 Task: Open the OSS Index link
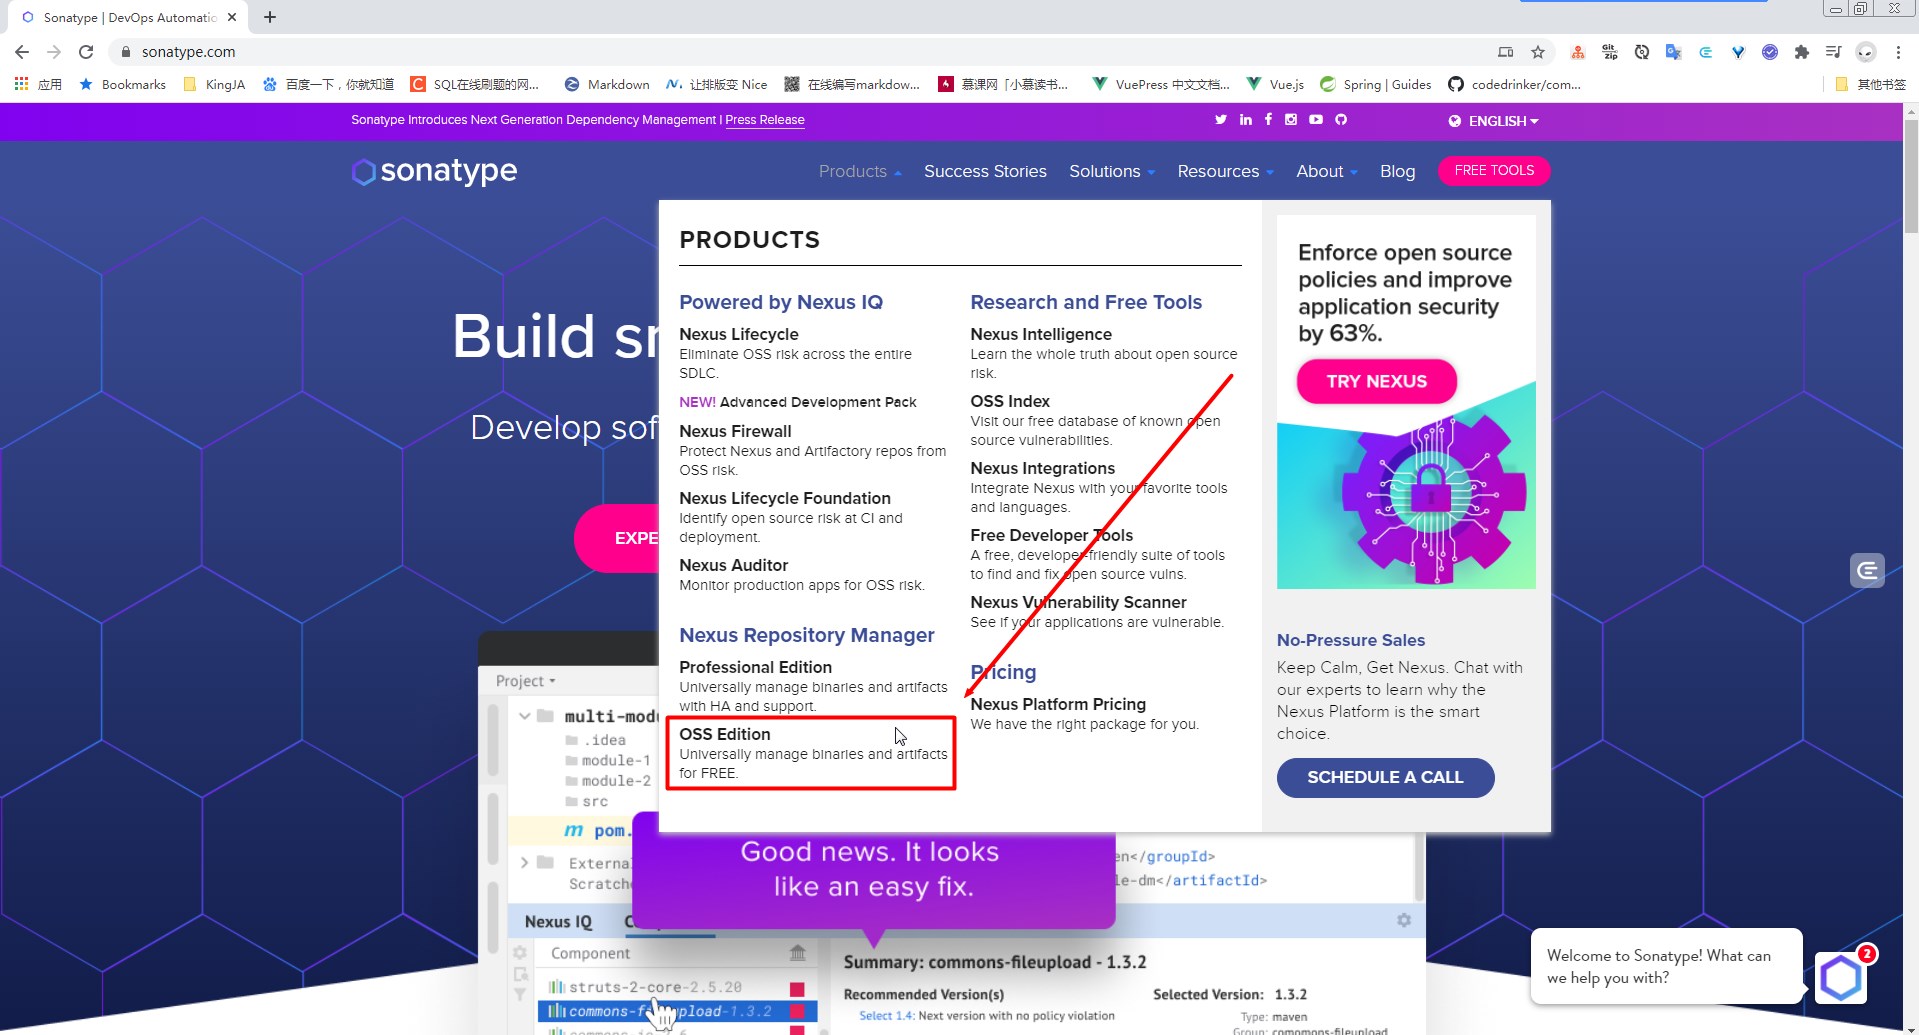click(x=1010, y=401)
